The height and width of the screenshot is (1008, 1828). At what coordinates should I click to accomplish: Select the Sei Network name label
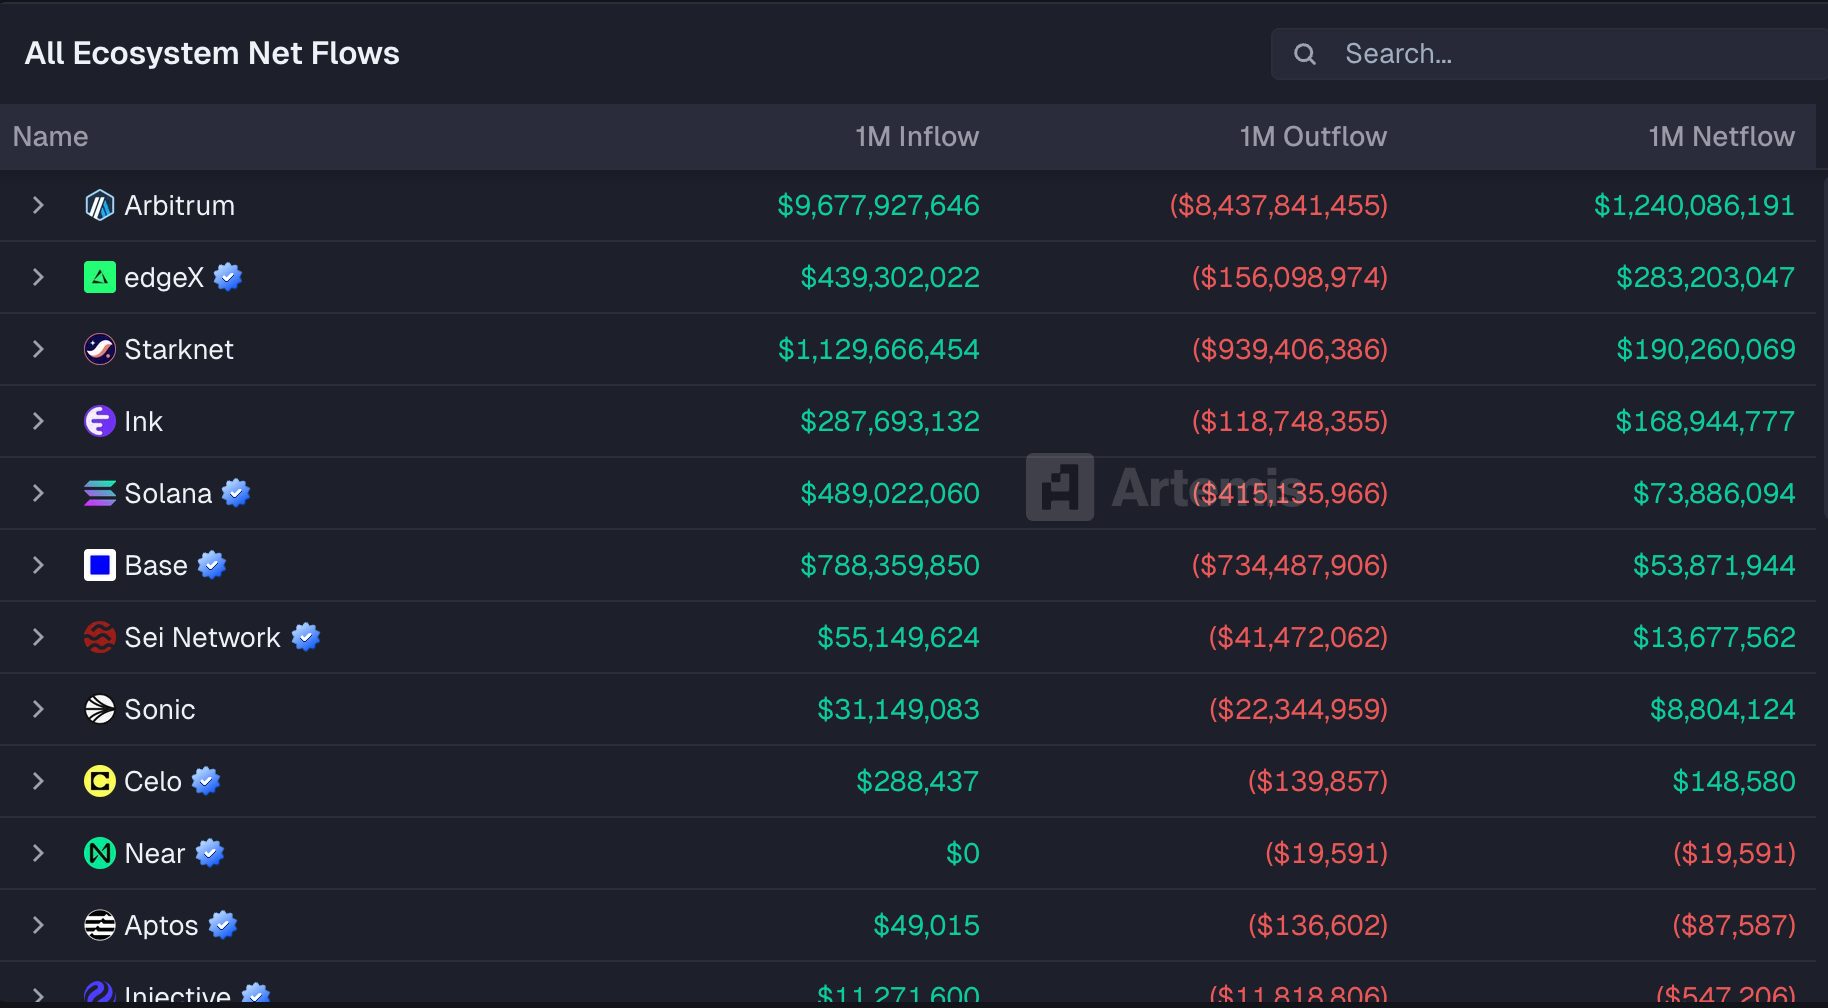[x=202, y=638]
